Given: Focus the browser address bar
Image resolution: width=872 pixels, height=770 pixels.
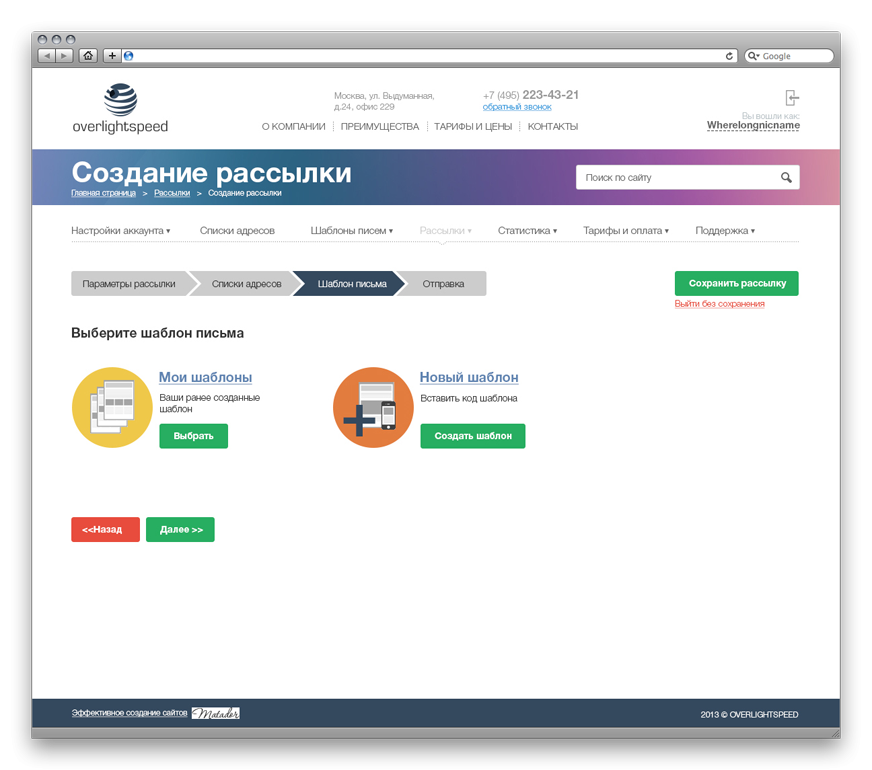Looking at the screenshot, I should (x=428, y=56).
